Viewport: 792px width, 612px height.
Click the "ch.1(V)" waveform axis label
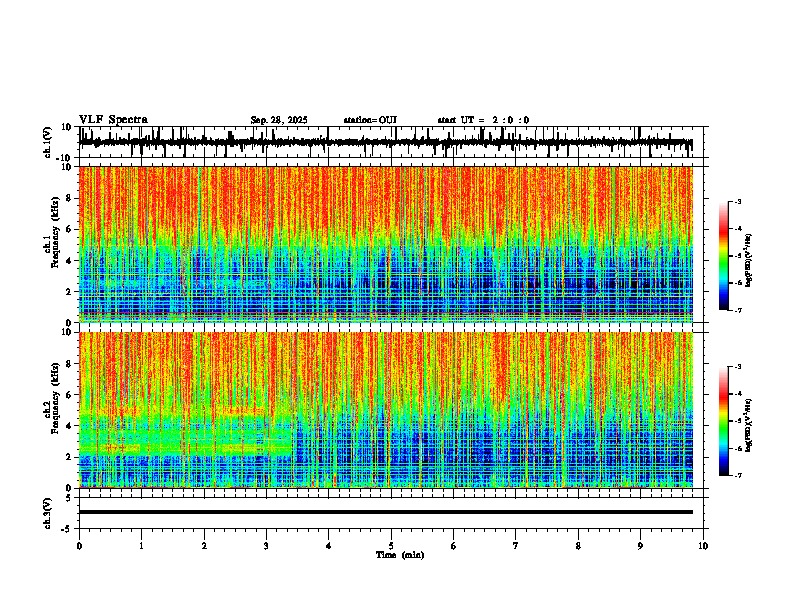click(48, 142)
